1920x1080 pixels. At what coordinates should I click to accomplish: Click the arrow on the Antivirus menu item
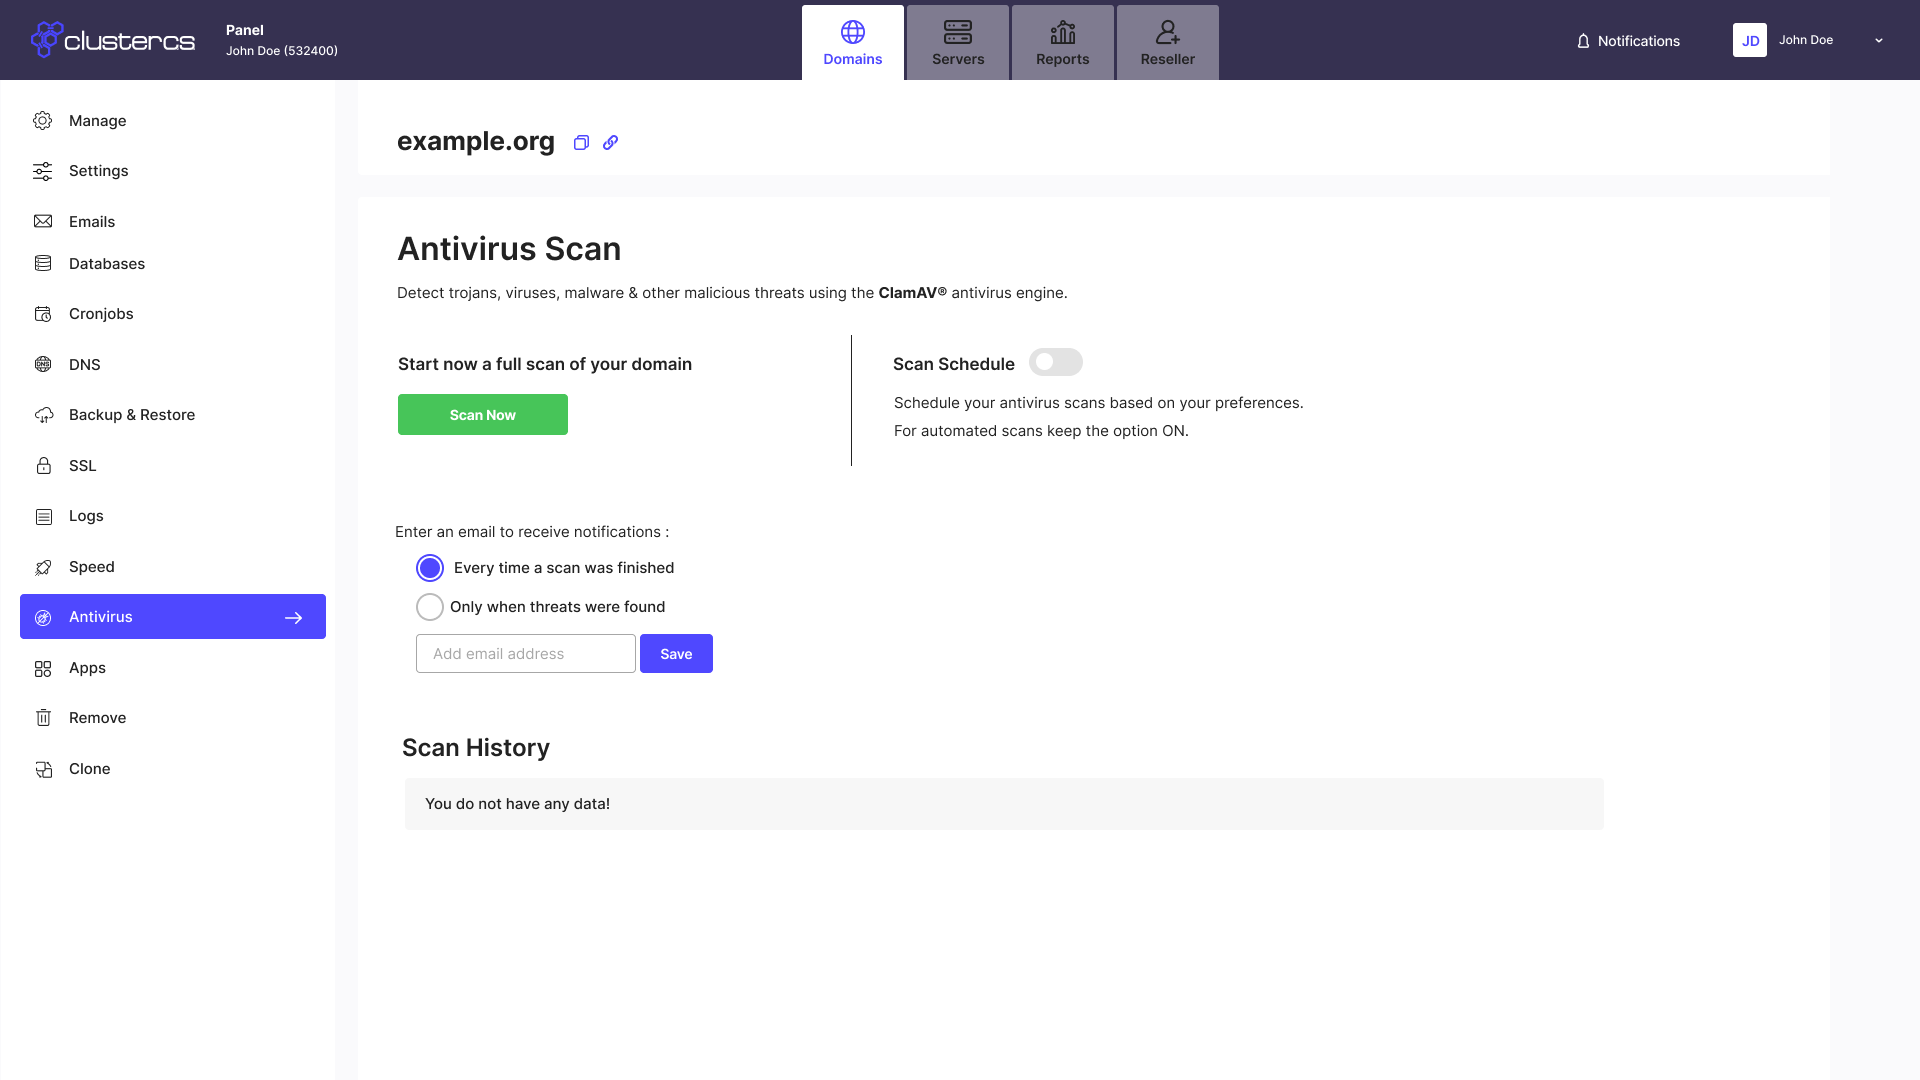coord(293,618)
